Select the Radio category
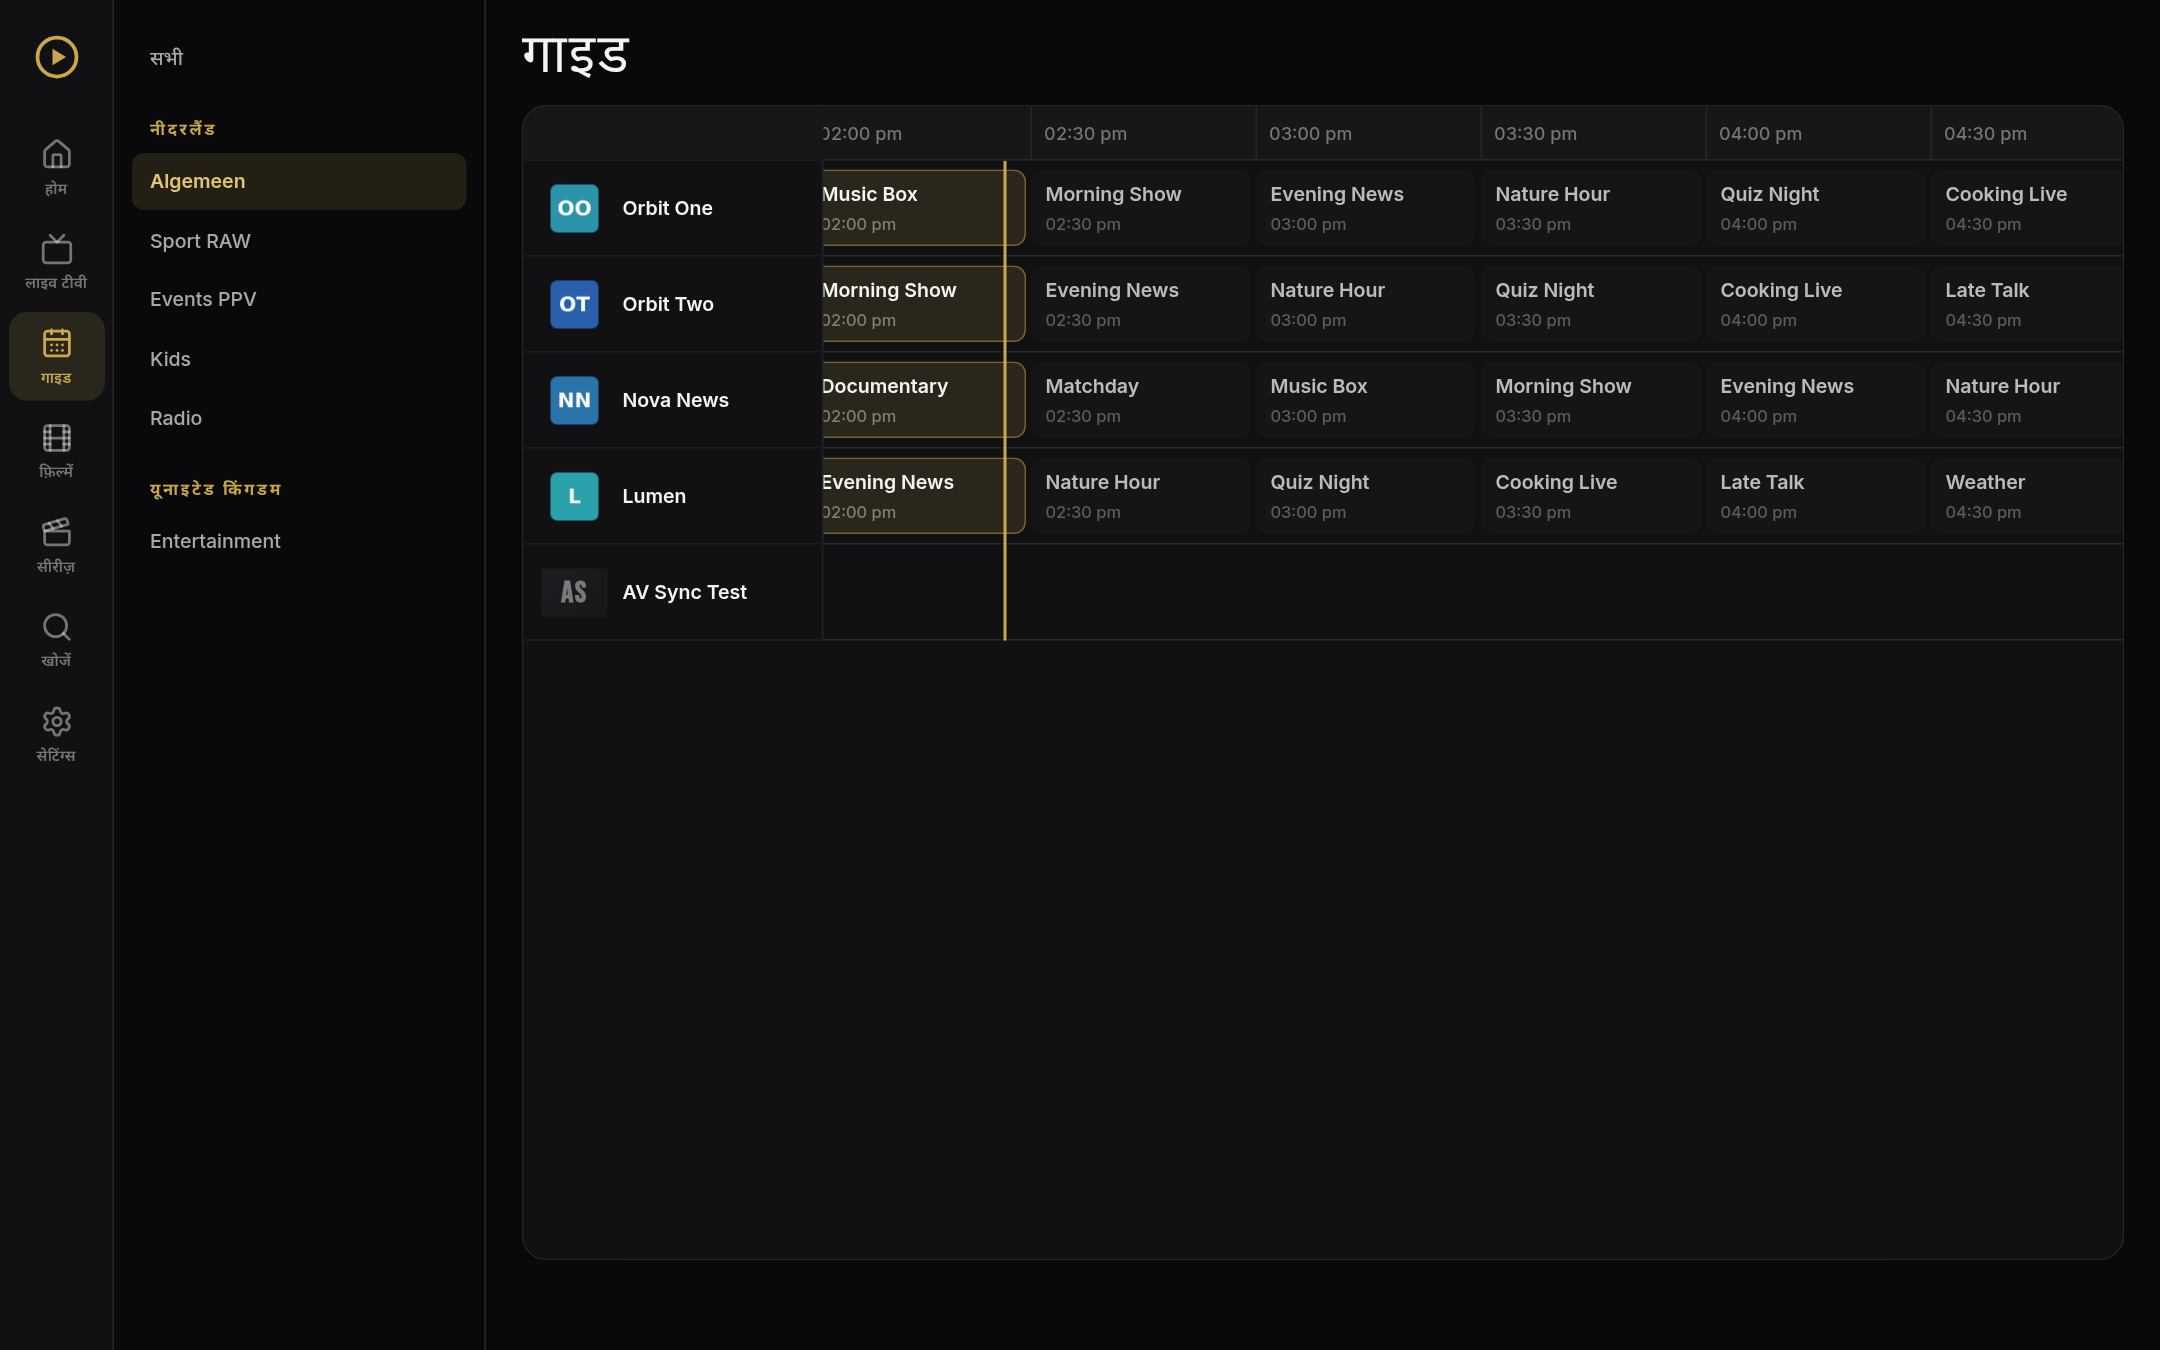2160x1350 pixels. click(299, 418)
